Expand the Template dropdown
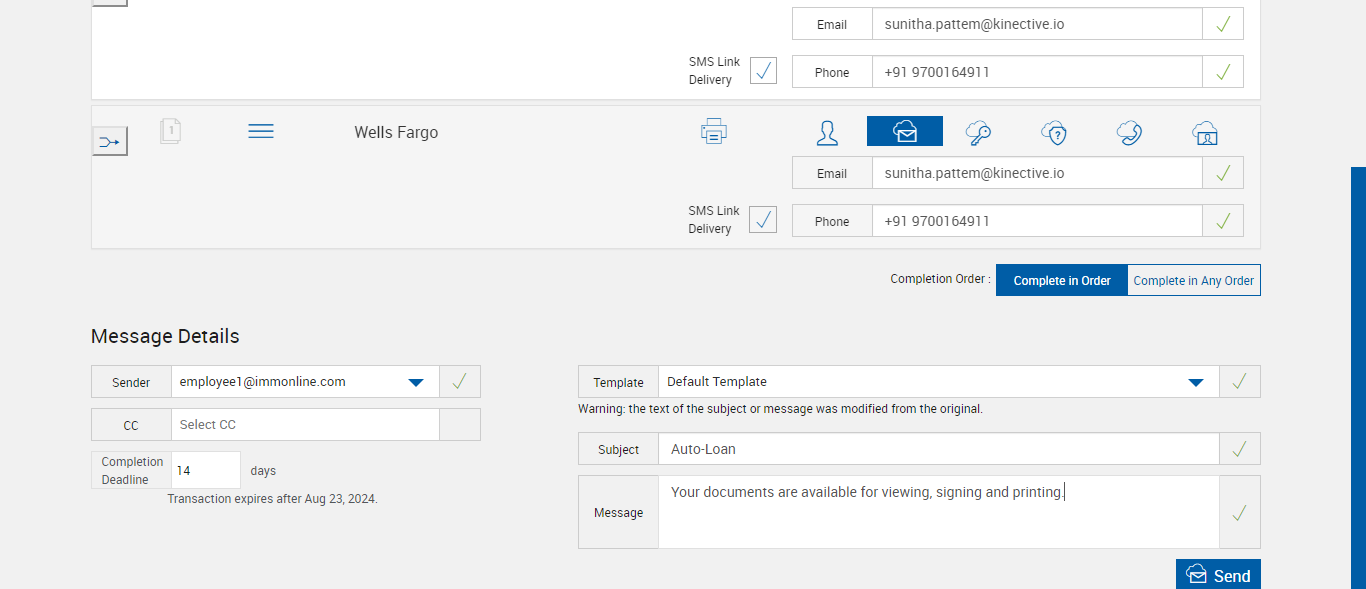The image size is (1366, 589). click(1195, 382)
